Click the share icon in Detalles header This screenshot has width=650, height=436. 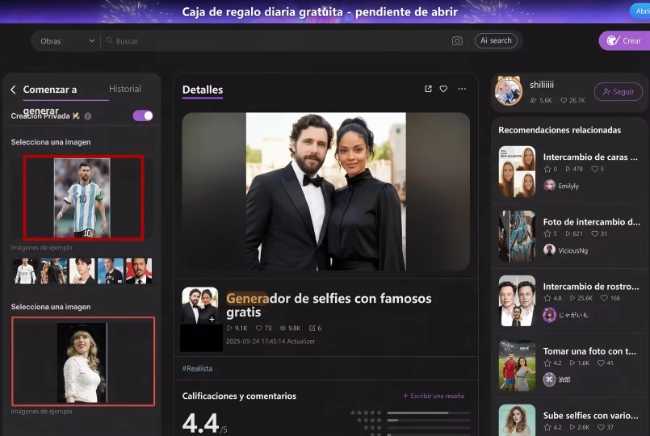click(x=428, y=89)
